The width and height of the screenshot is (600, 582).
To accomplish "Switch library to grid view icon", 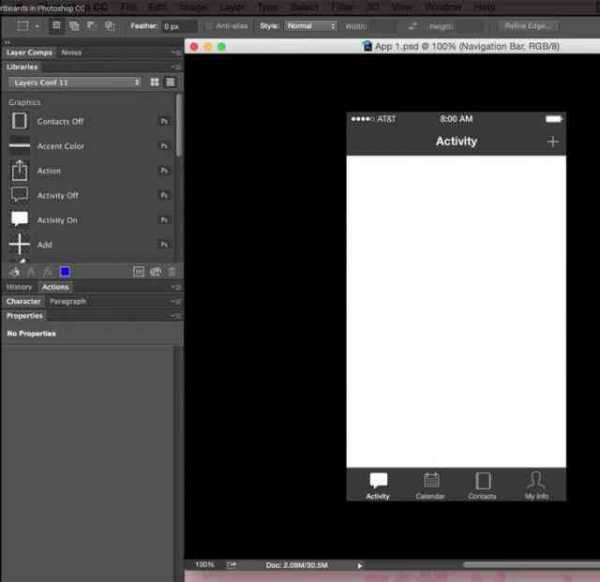I will coord(155,82).
